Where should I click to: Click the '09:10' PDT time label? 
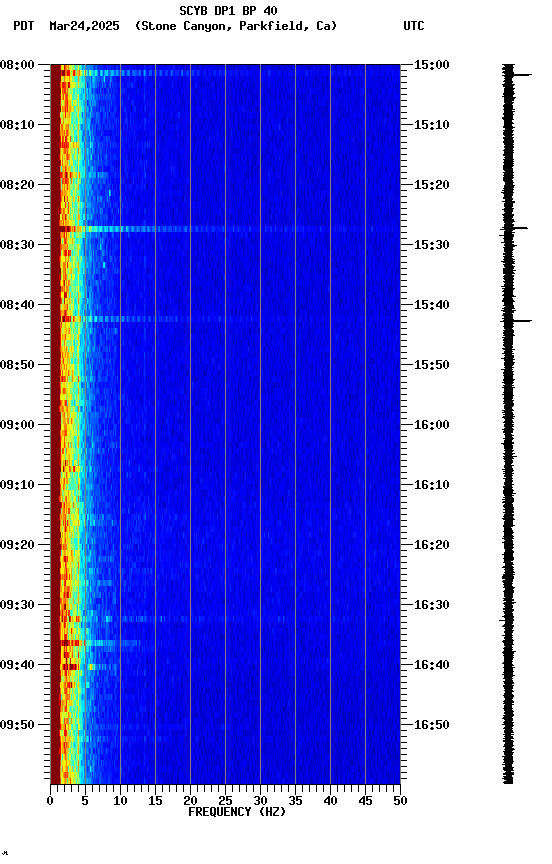pyautogui.click(x=17, y=485)
